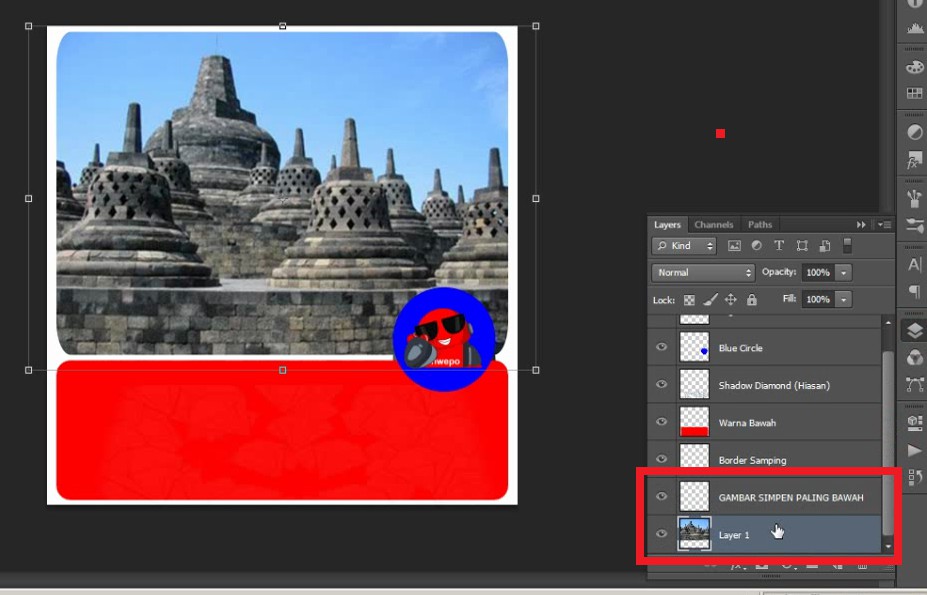Click the Layer 1 temple thumbnail
The width and height of the screenshot is (927, 595).
(x=694, y=533)
